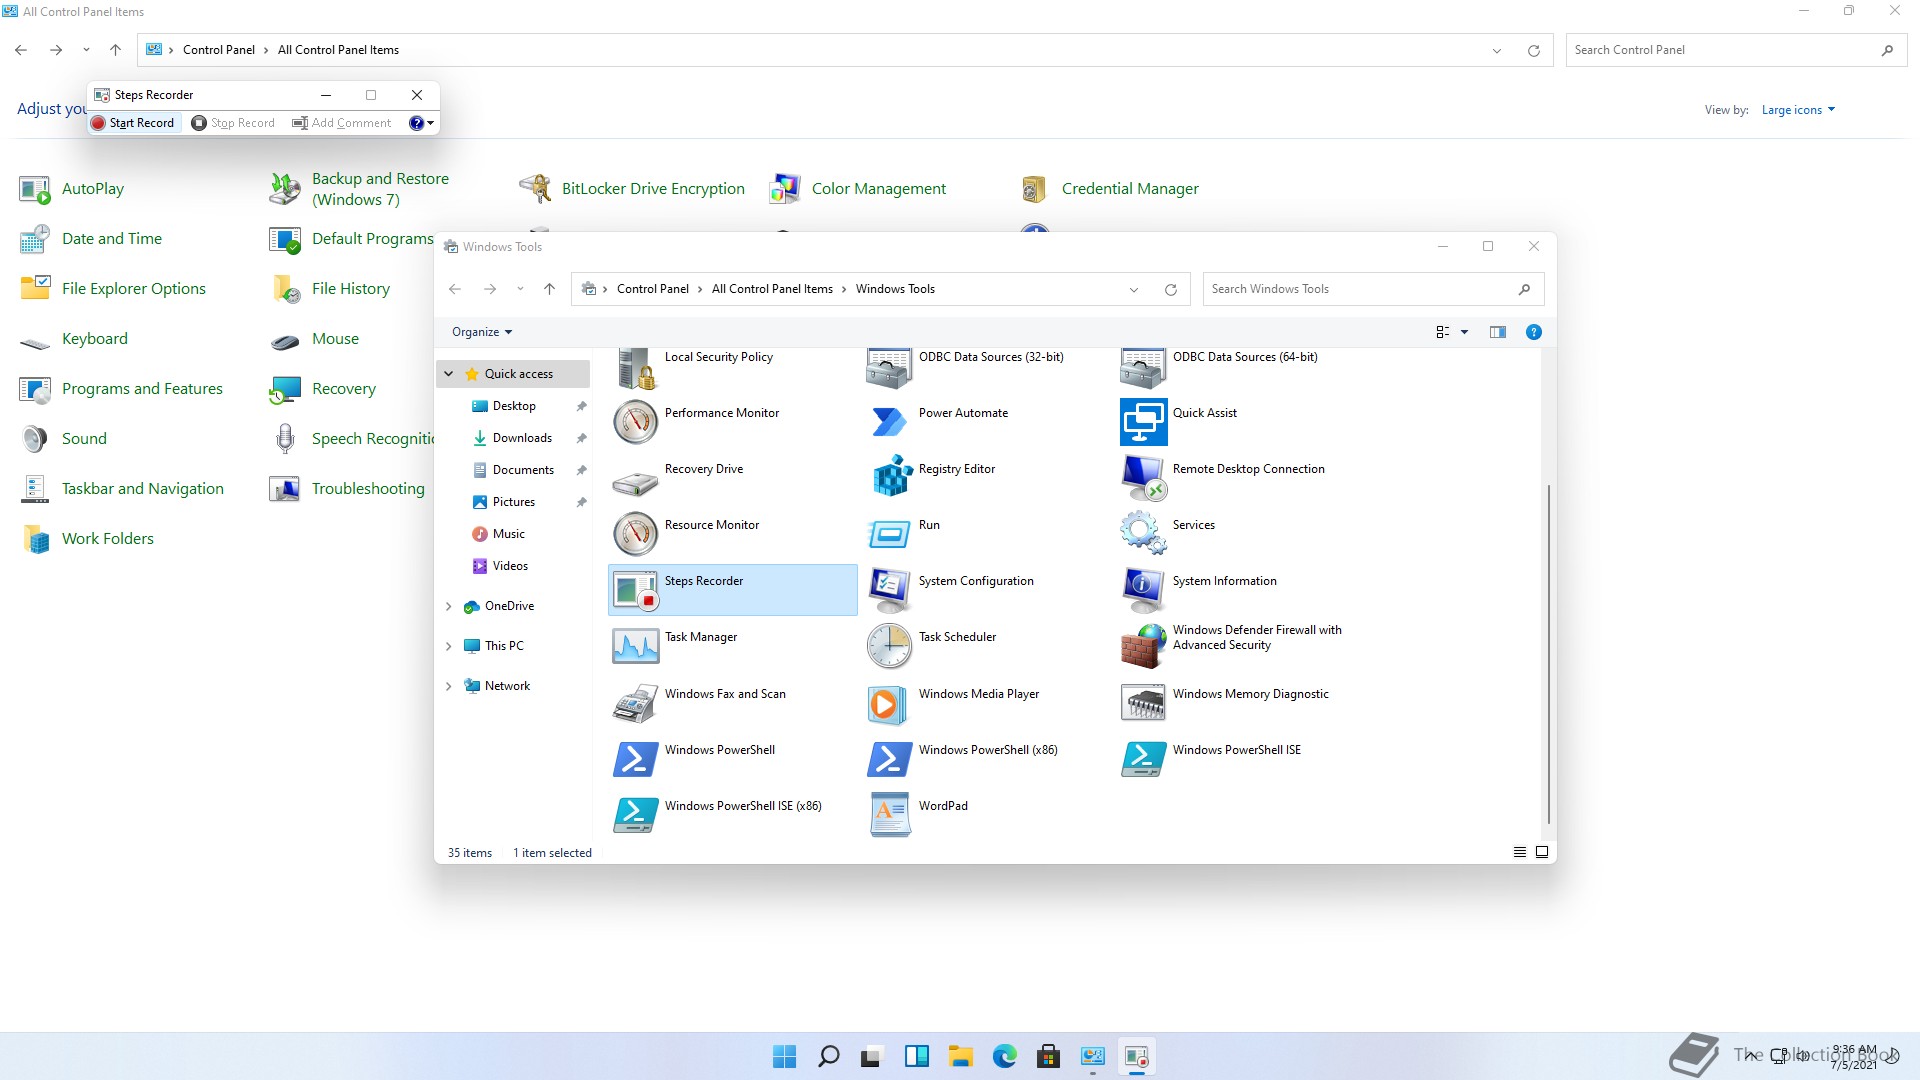Open the Resource Monitor icon
1920x1080 pixels.
(635, 534)
